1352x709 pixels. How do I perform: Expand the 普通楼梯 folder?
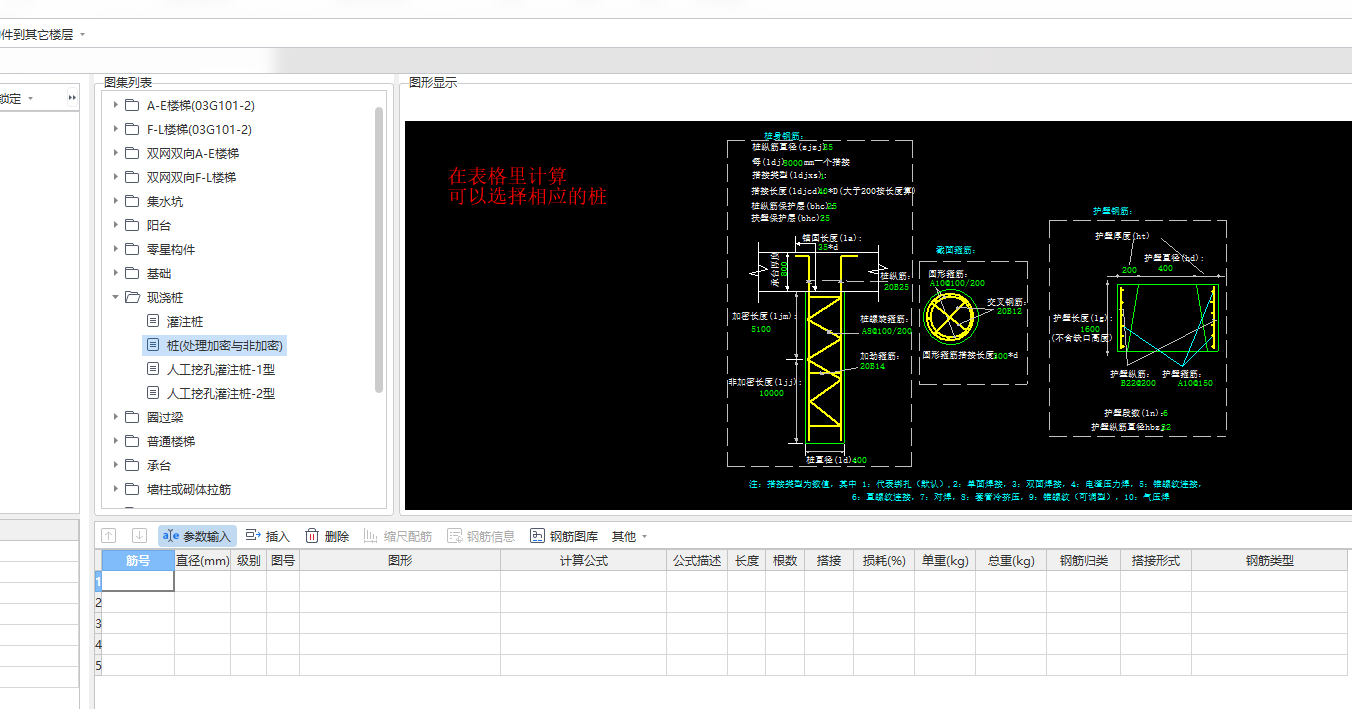point(116,441)
